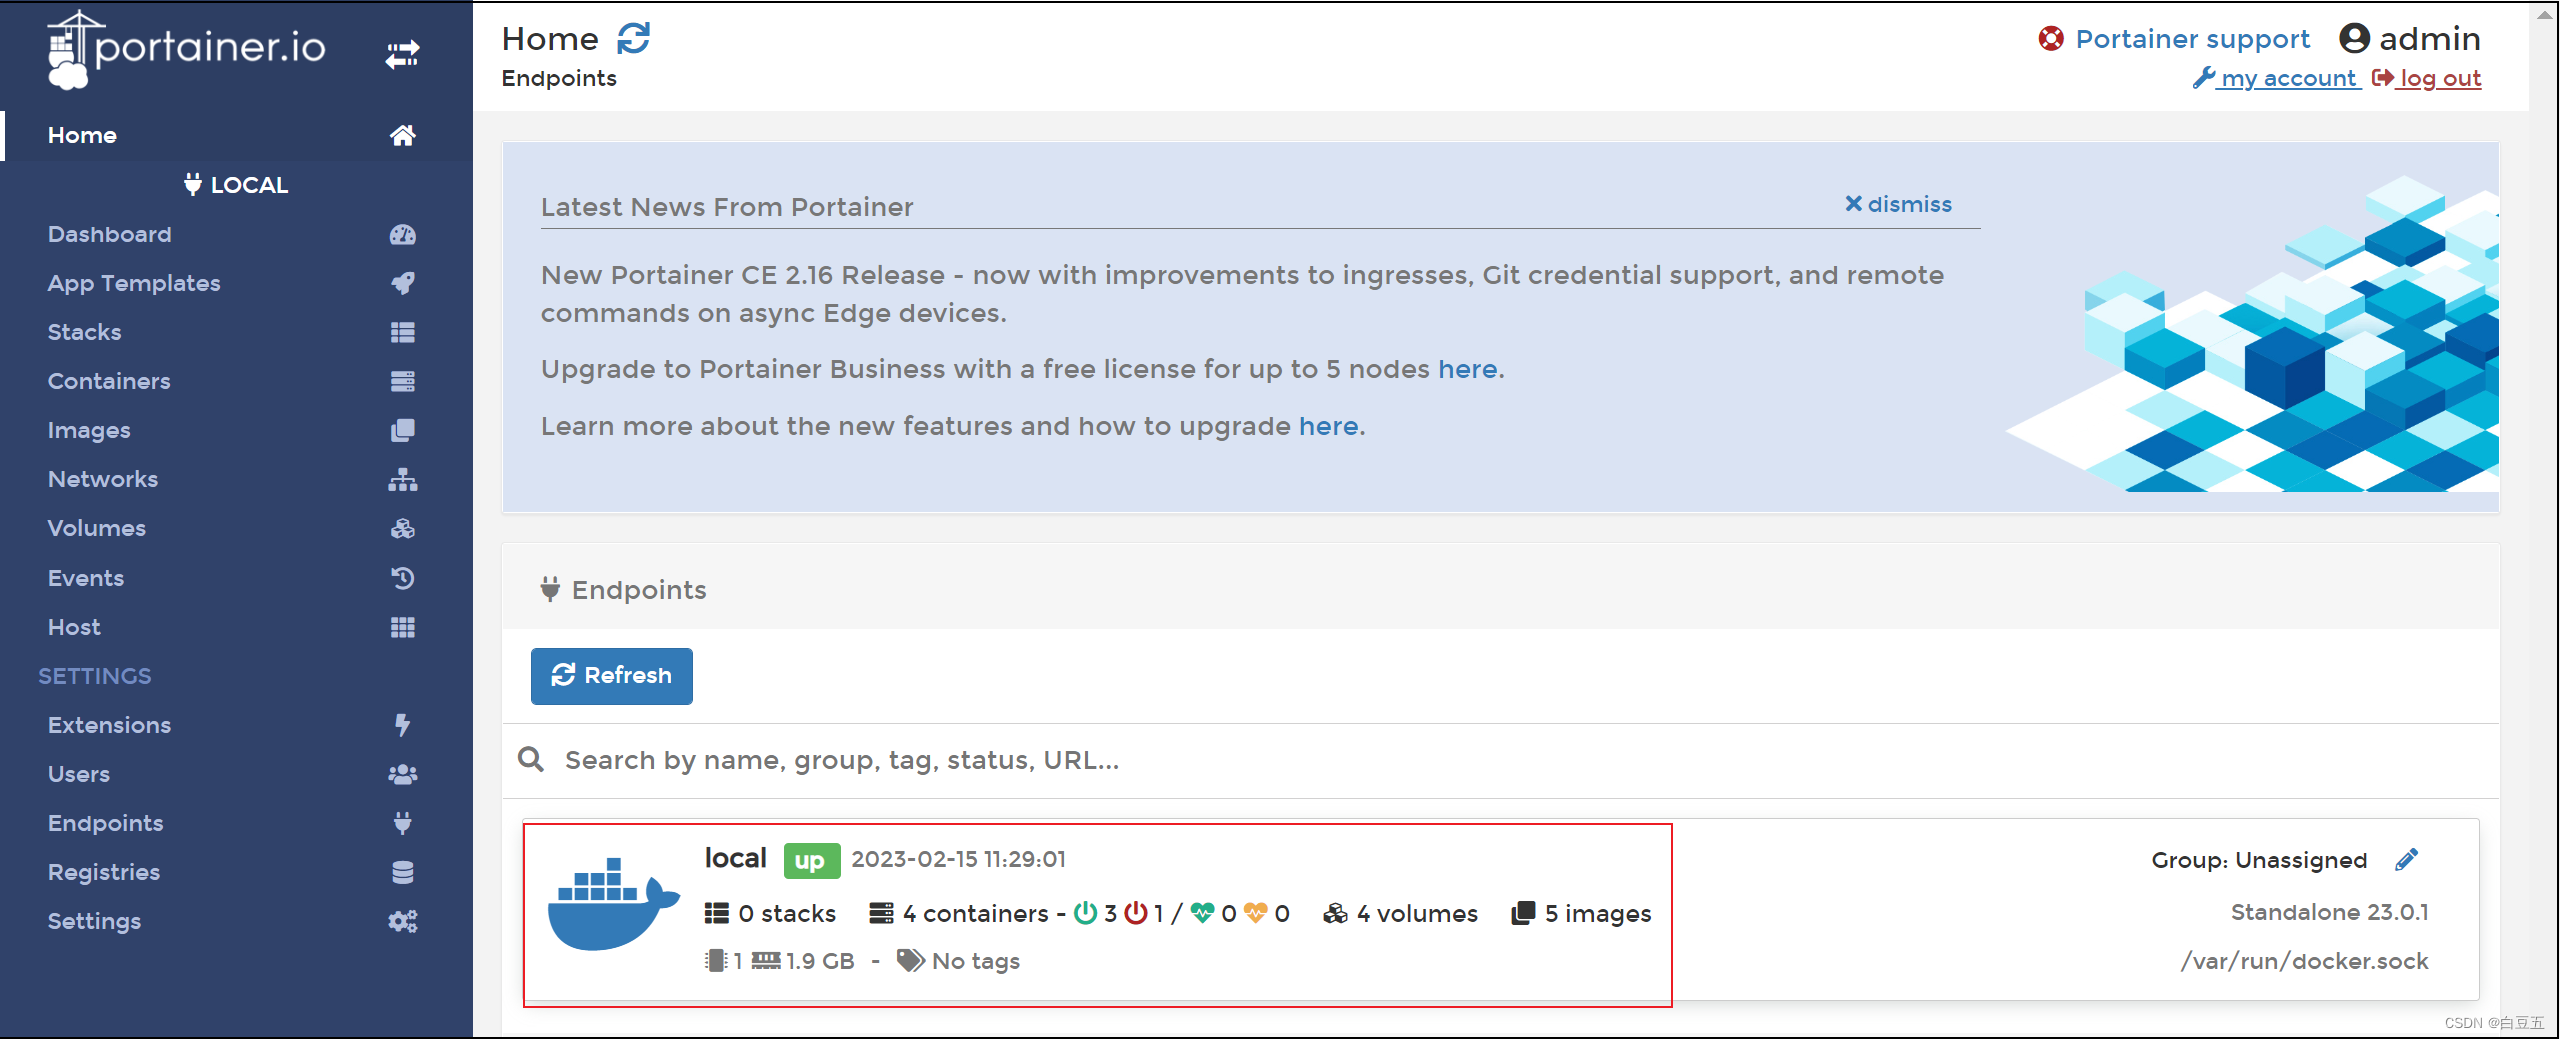
Task: Focus the endpoint search field
Action: 1500,760
